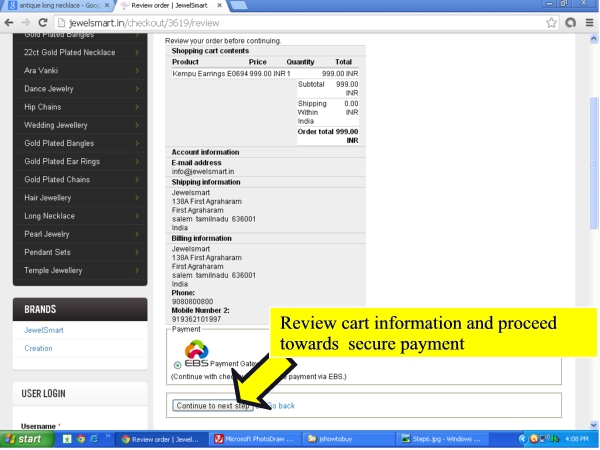
Task: Switch to antique long necklace tab
Action: (57, 5)
